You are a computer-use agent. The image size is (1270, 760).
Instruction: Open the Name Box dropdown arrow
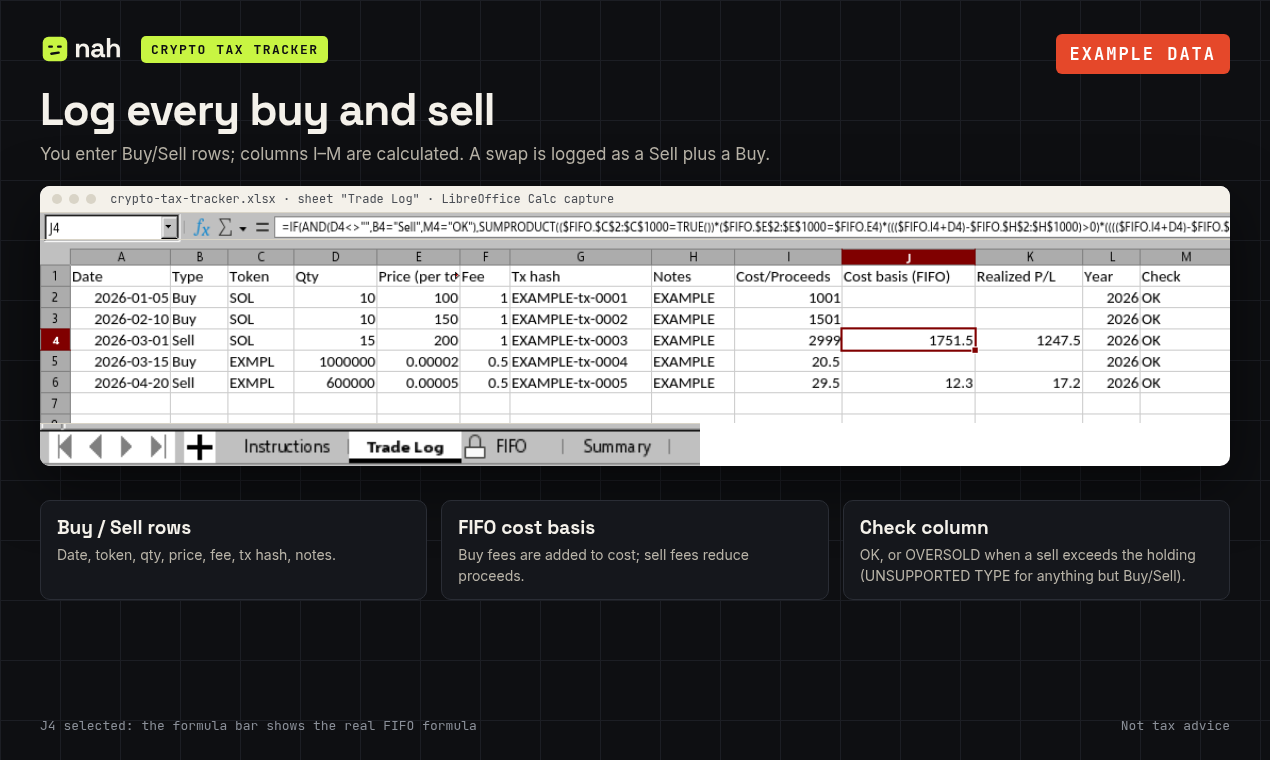click(x=169, y=228)
